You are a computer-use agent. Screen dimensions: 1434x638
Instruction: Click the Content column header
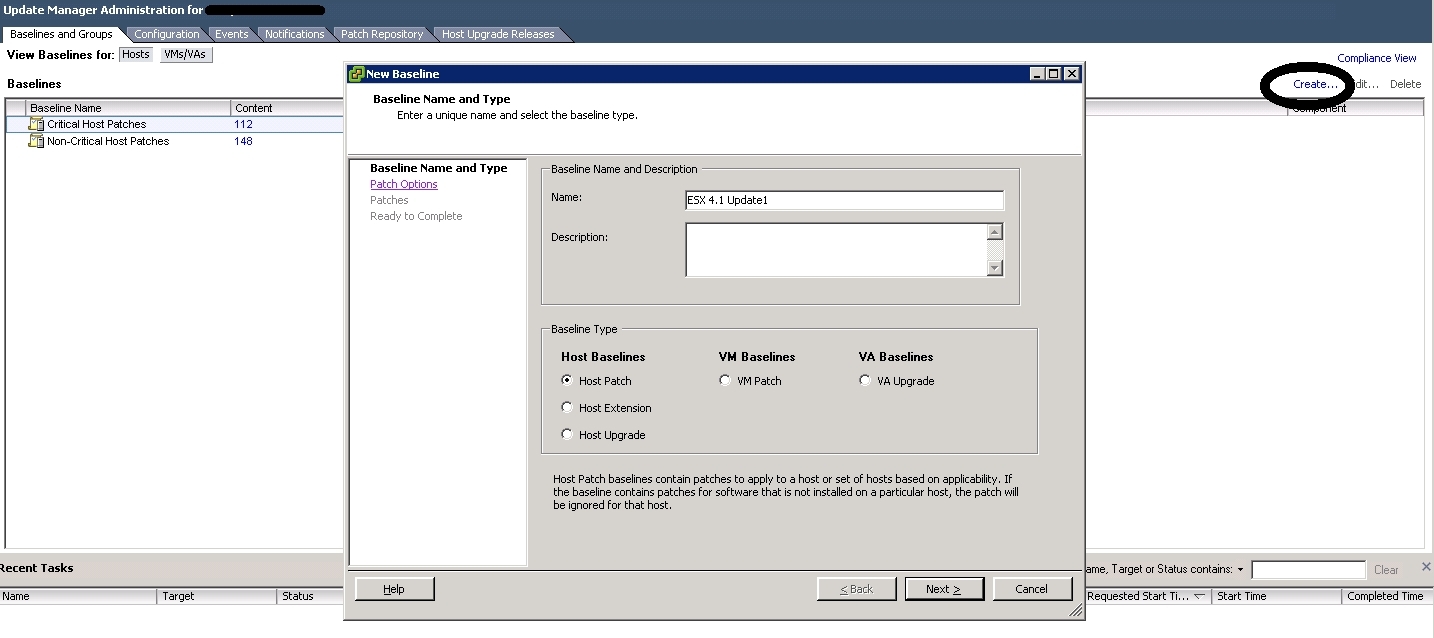pyautogui.click(x=287, y=108)
